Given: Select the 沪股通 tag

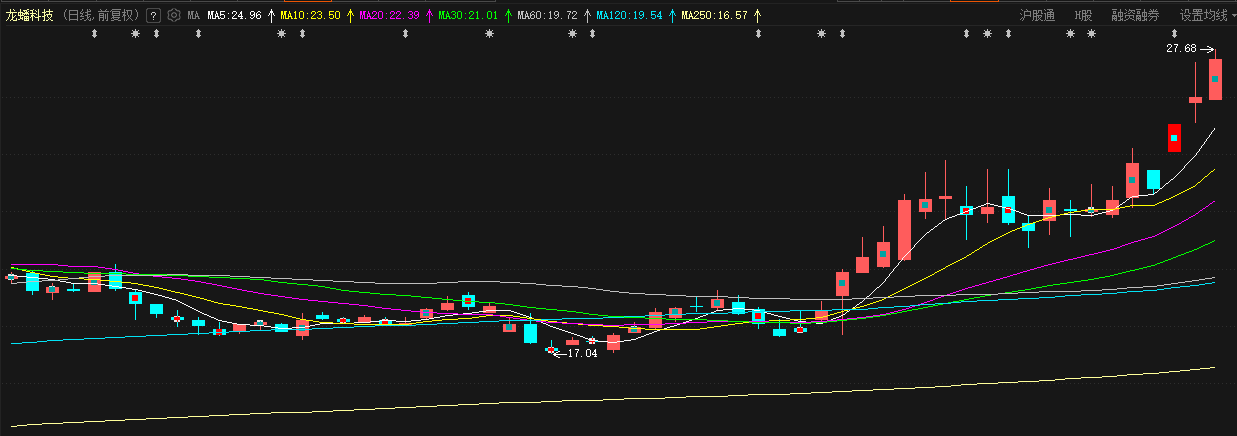Looking at the screenshot, I should coord(1037,15).
